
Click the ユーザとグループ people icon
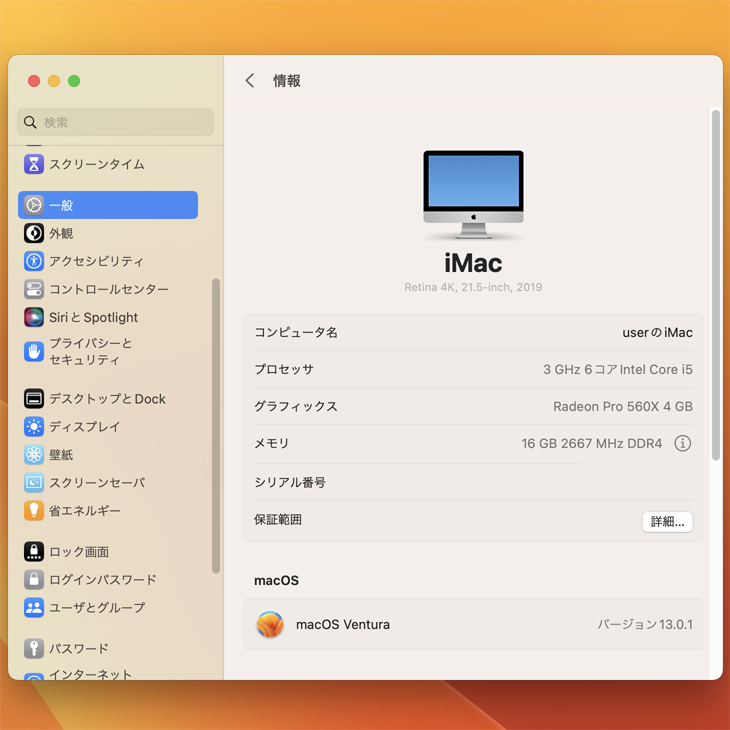(x=34, y=608)
